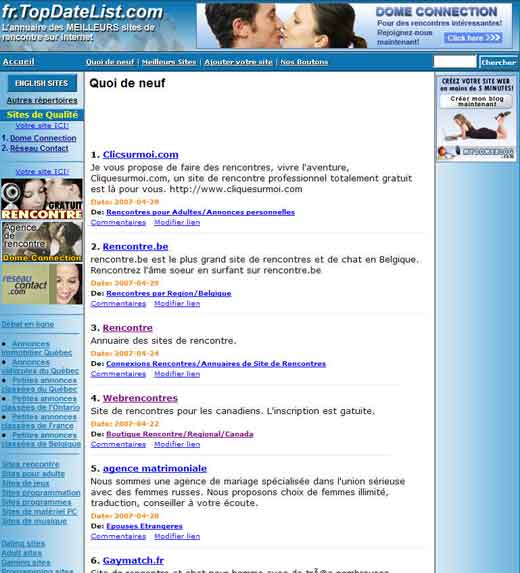Visit the Webrencontres listing link
The width and height of the screenshot is (520, 573).
[140, 398]
